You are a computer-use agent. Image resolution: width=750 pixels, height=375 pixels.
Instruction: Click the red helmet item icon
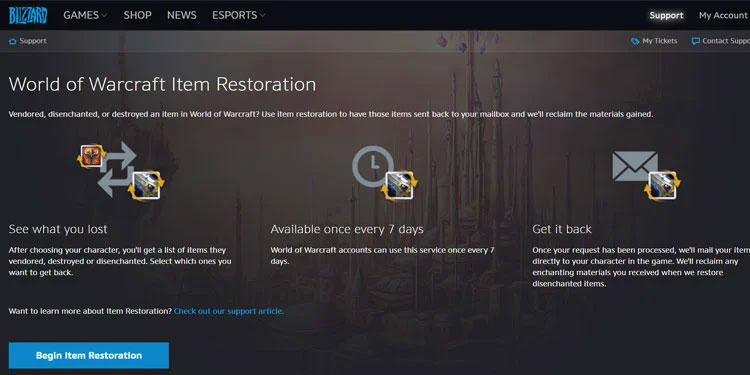pos(91,156)
